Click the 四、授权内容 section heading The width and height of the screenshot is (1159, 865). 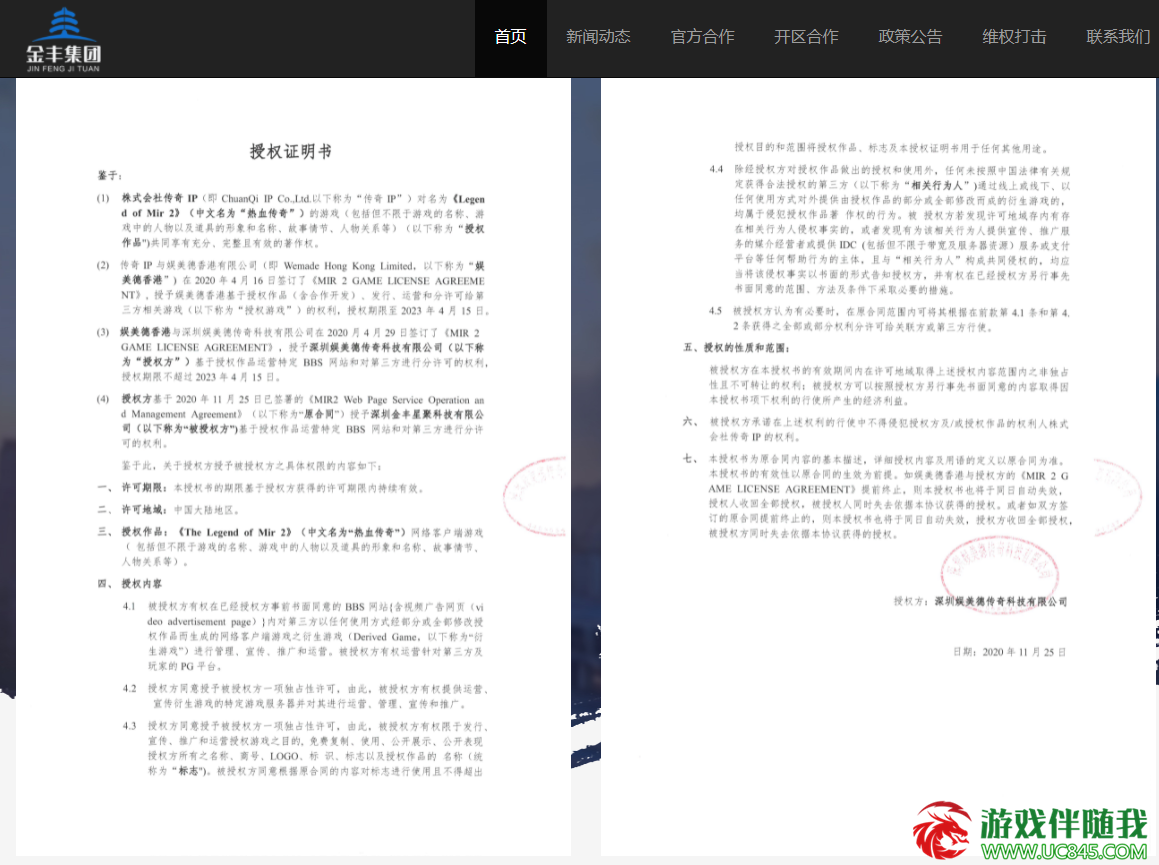point(130,584)
